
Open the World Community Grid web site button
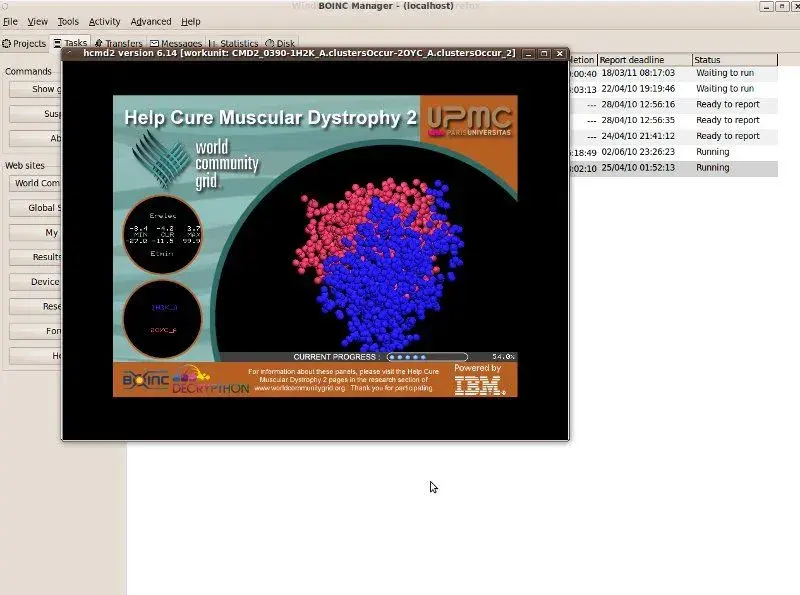point(35,183)
